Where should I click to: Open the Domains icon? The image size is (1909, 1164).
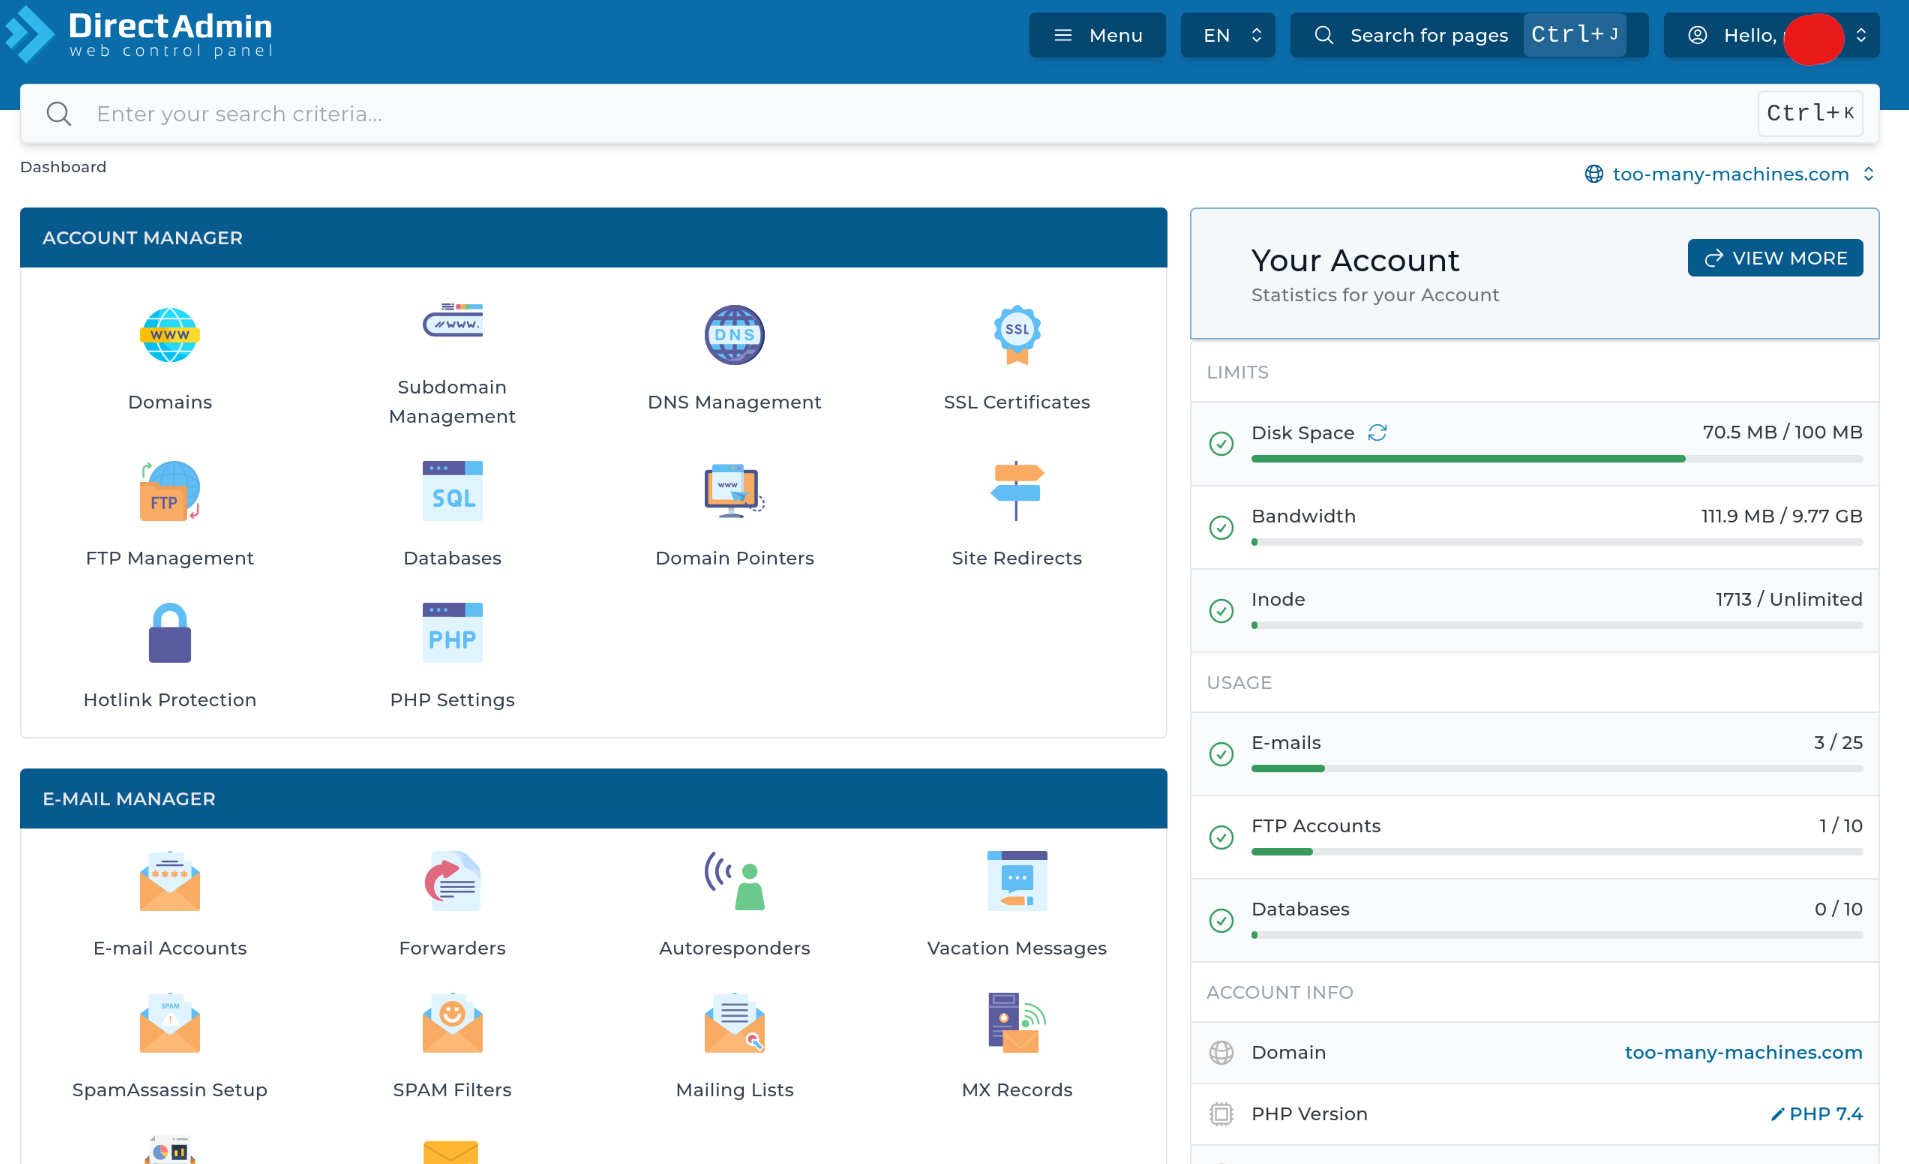click(170, 335)
